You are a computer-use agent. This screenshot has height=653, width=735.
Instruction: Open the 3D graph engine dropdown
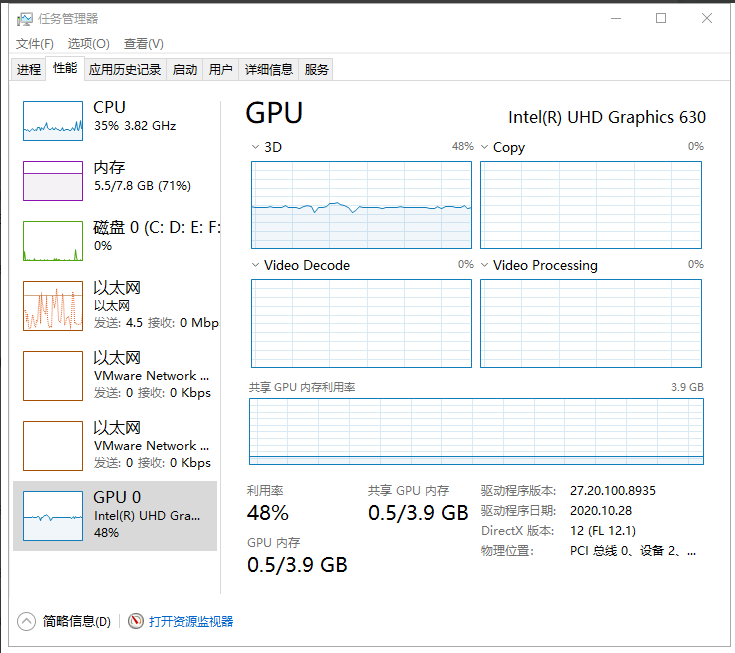pos(255,147)
